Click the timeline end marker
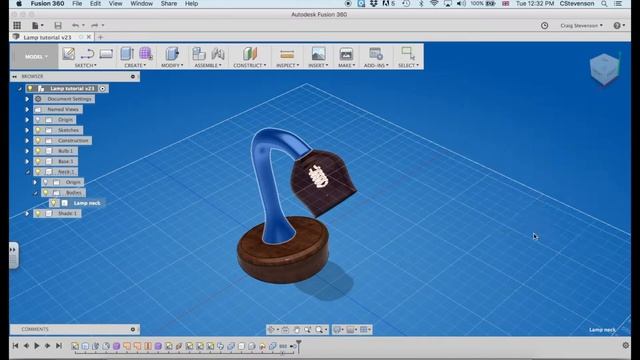This screenshot has height=360, width=640. 299,346
